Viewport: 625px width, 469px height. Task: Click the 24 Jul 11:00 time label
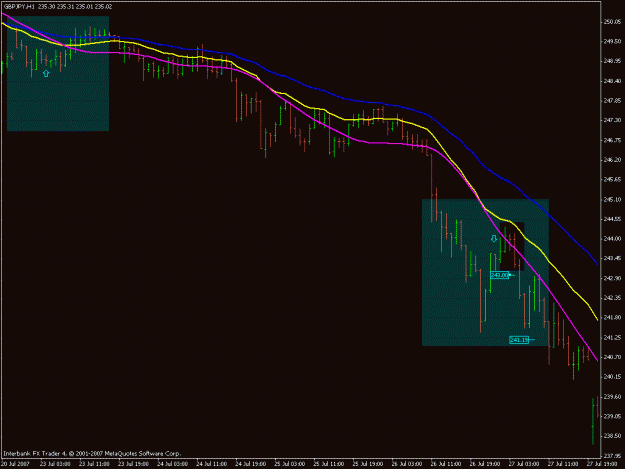(x=211, y=464)
